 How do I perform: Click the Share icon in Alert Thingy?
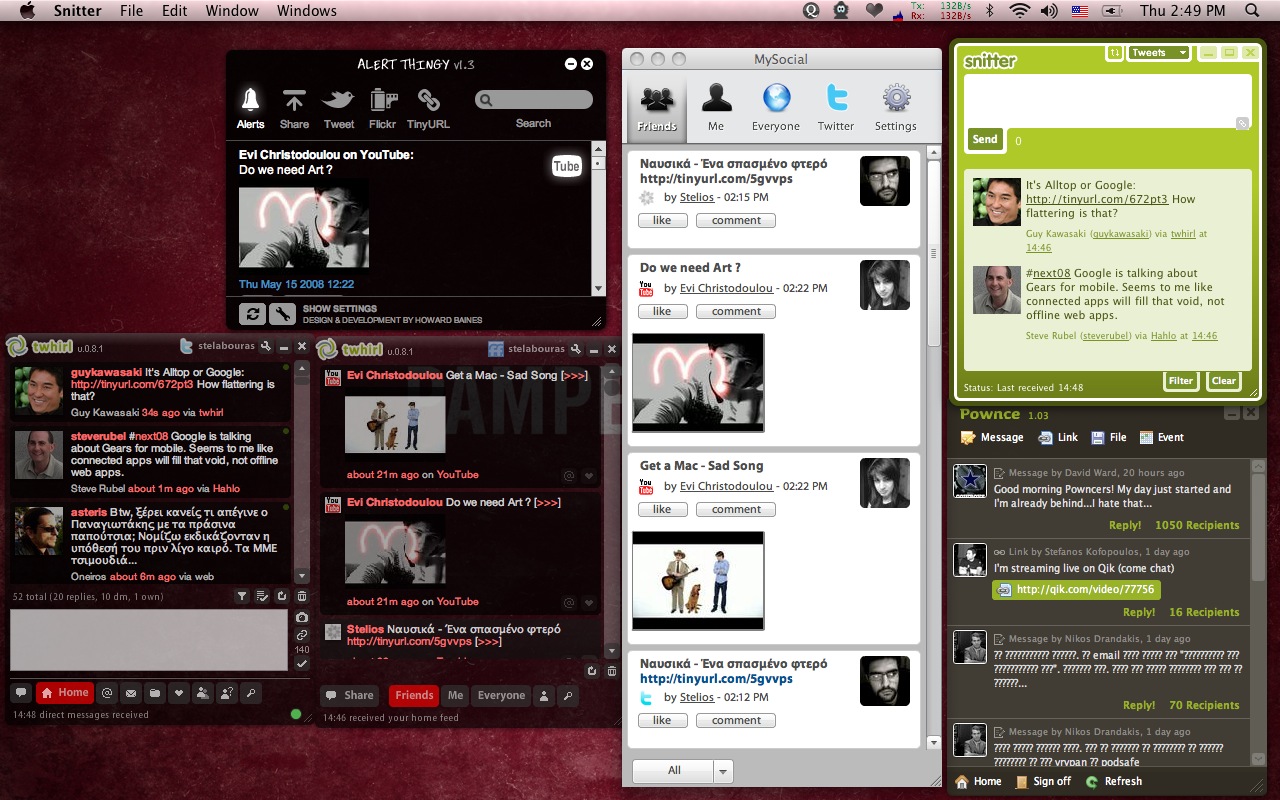294,108
